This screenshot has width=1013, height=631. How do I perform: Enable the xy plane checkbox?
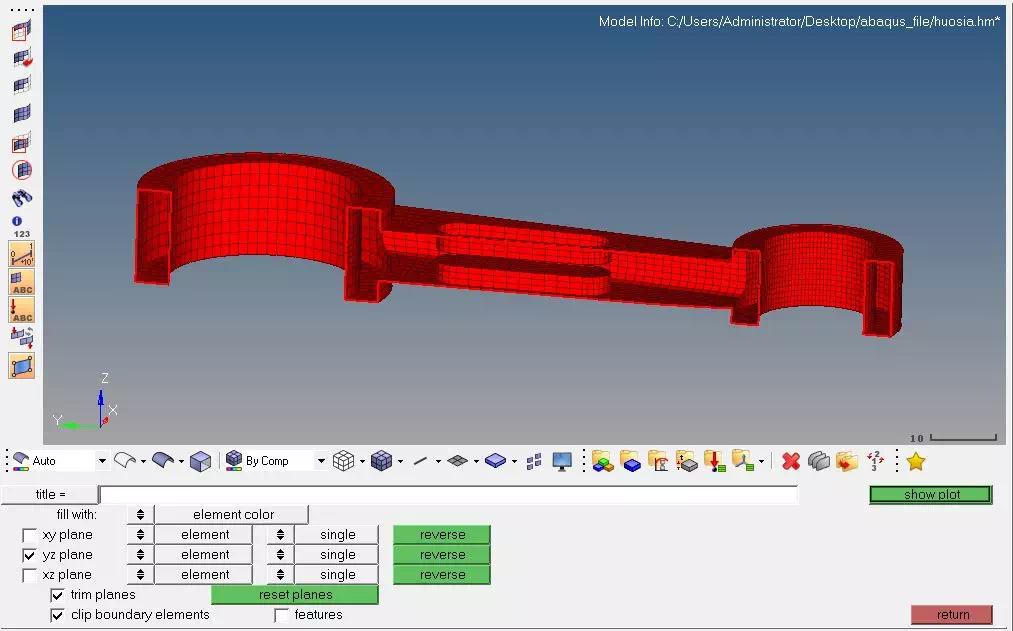click(29, 535)
